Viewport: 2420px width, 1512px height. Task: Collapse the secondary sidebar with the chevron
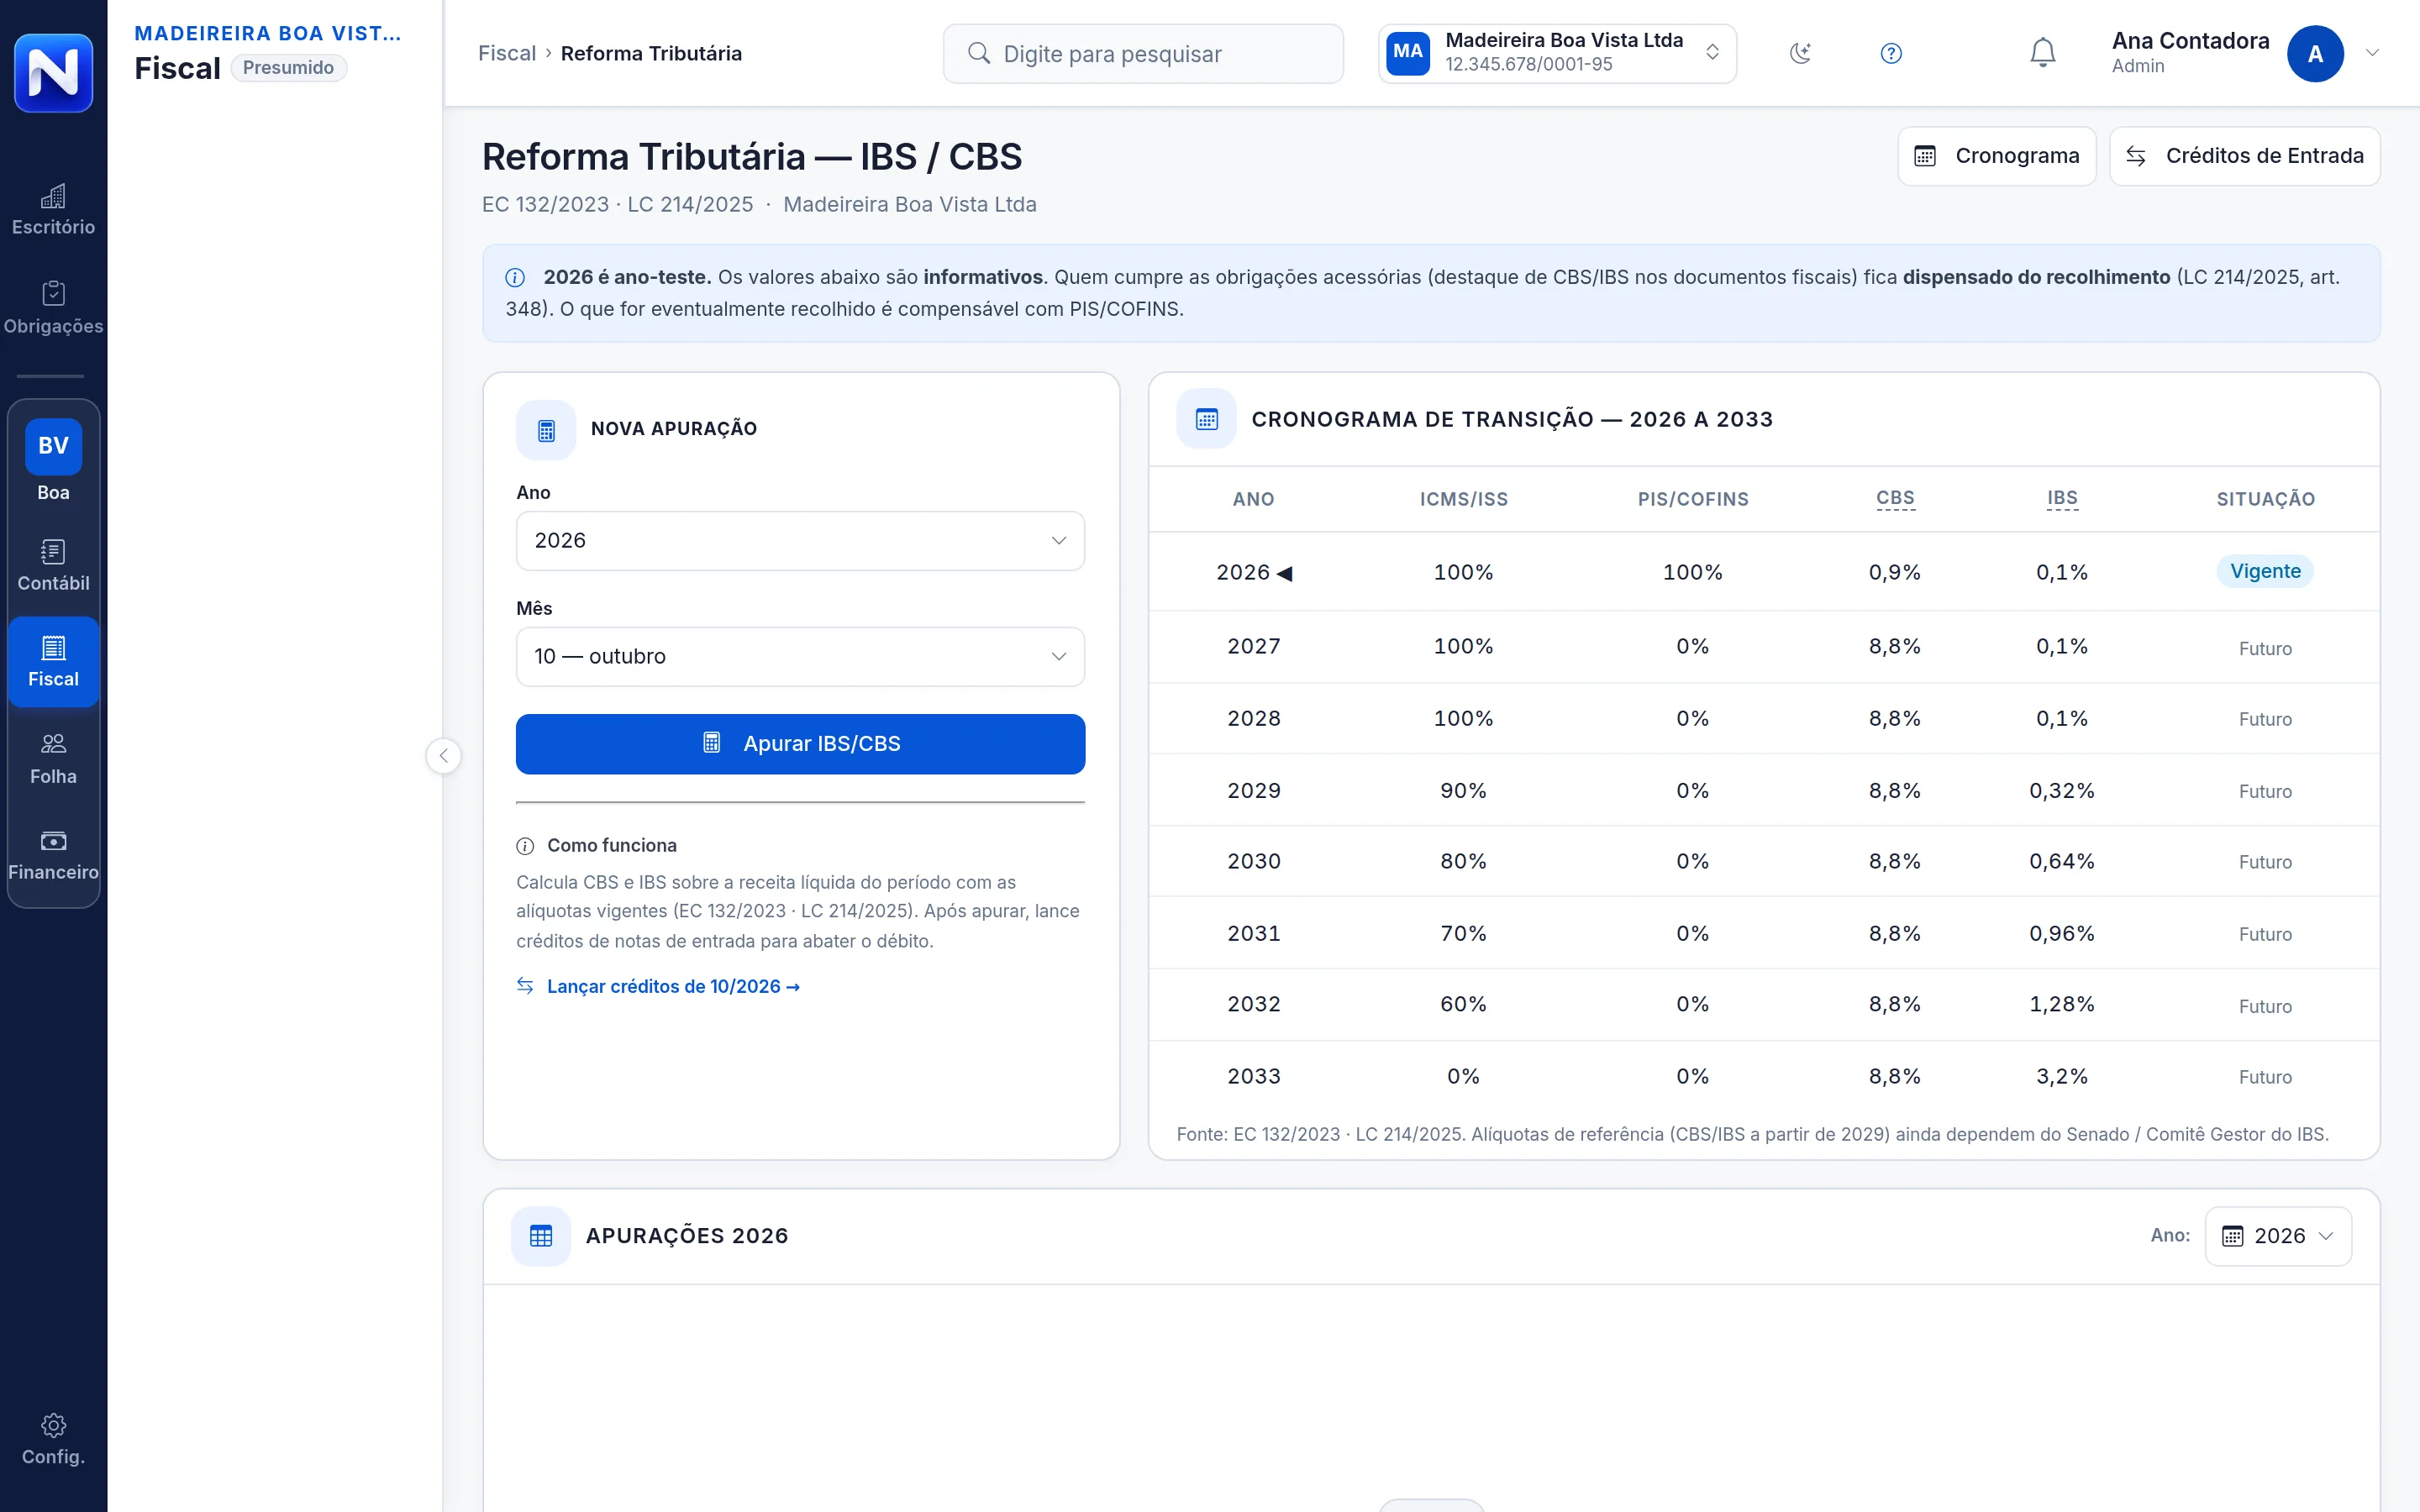tap(443, 755)
